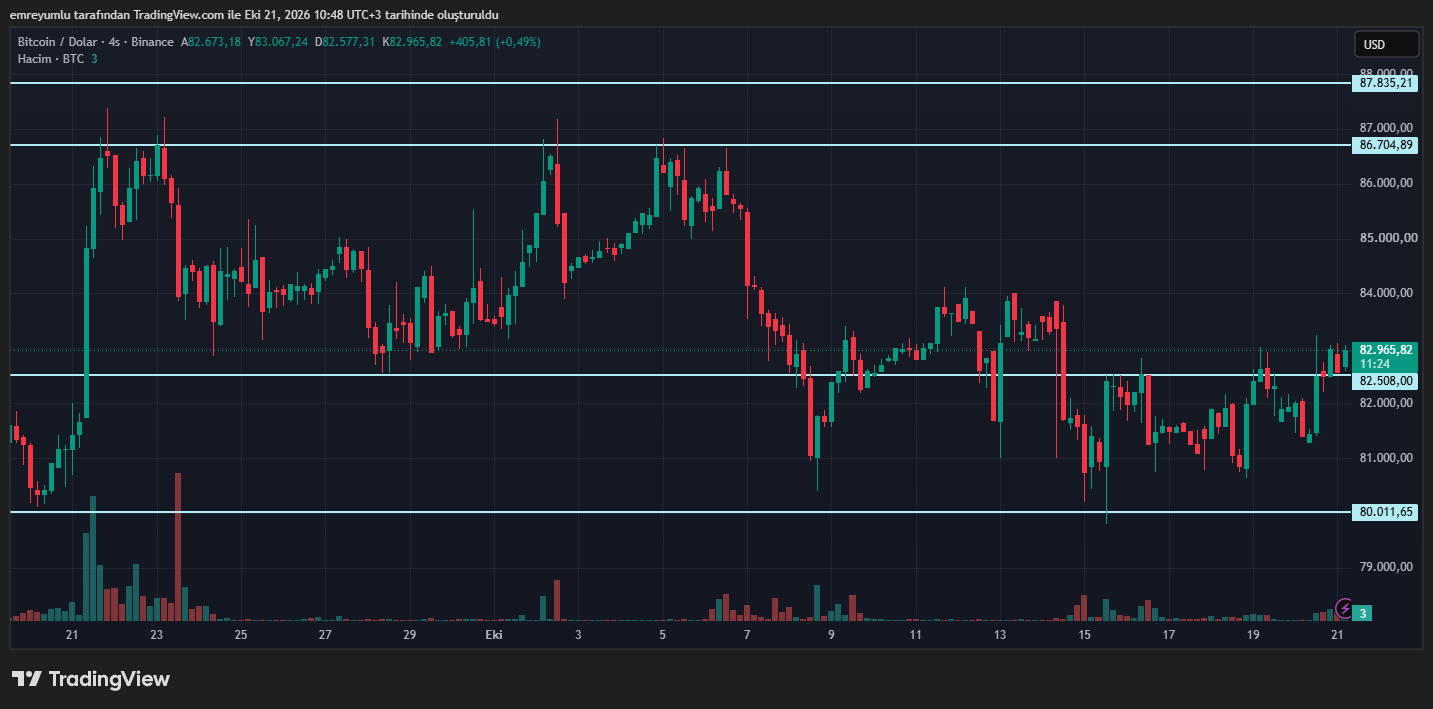Viewport: 1433px width, 709px height.
Task: Click the 11:24 candle countdown timer
Action: coord(1375,364)
